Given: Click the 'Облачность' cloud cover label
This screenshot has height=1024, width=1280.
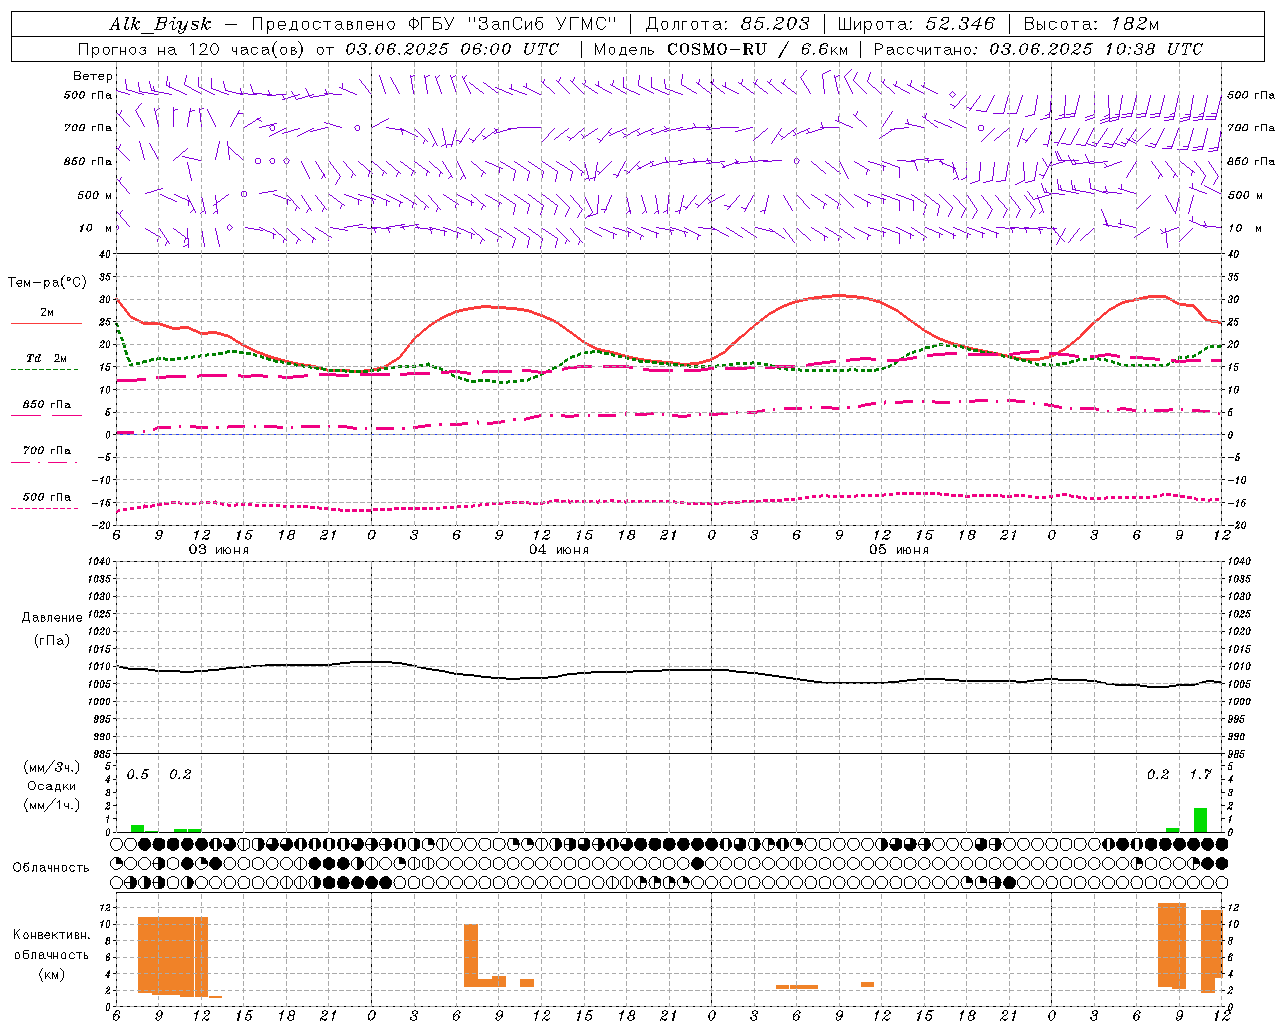Looking at the screenshot, I should (51, 868).
